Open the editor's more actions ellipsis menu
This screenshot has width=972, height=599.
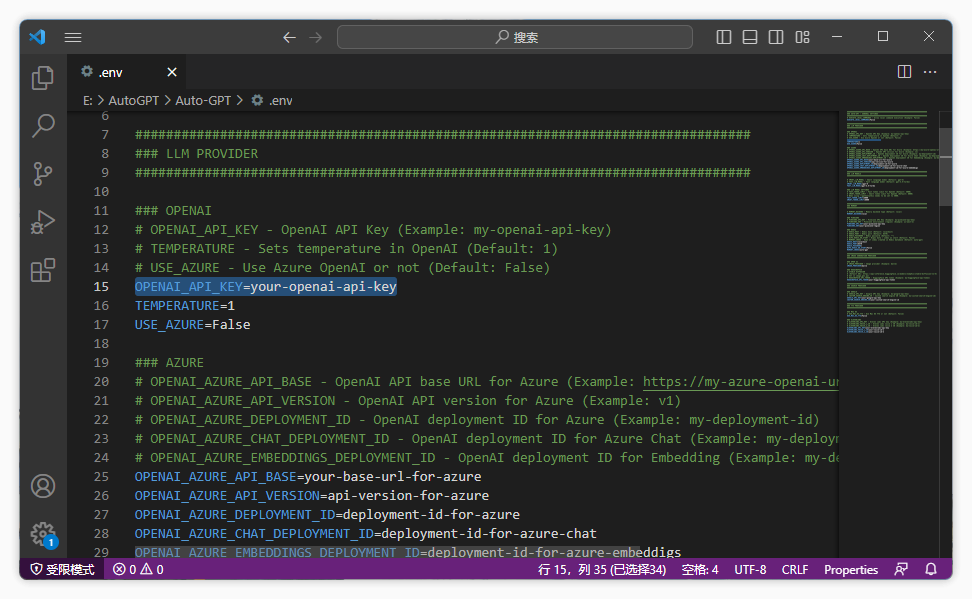931,72
